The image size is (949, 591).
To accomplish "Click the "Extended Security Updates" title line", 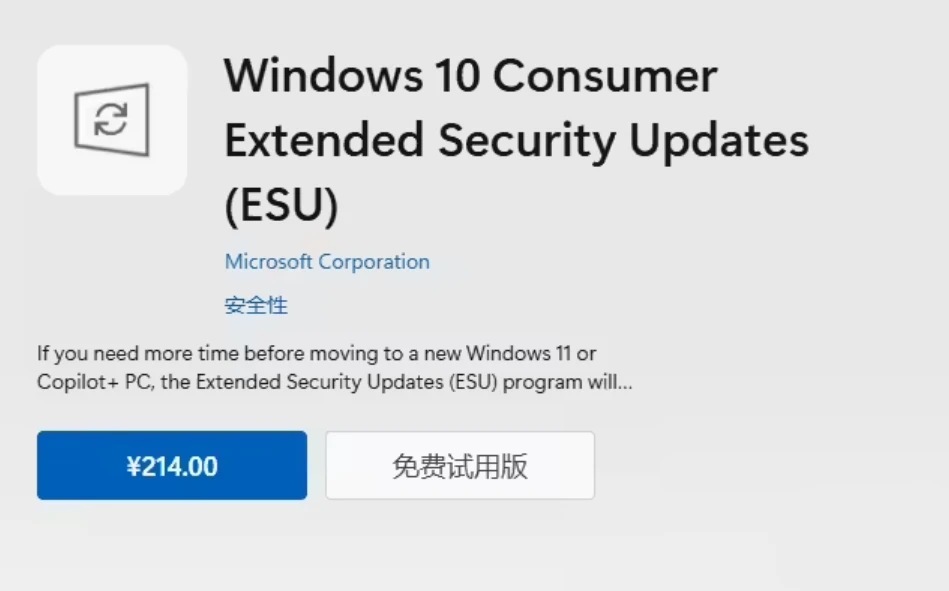I will click(x=516, y=141).
